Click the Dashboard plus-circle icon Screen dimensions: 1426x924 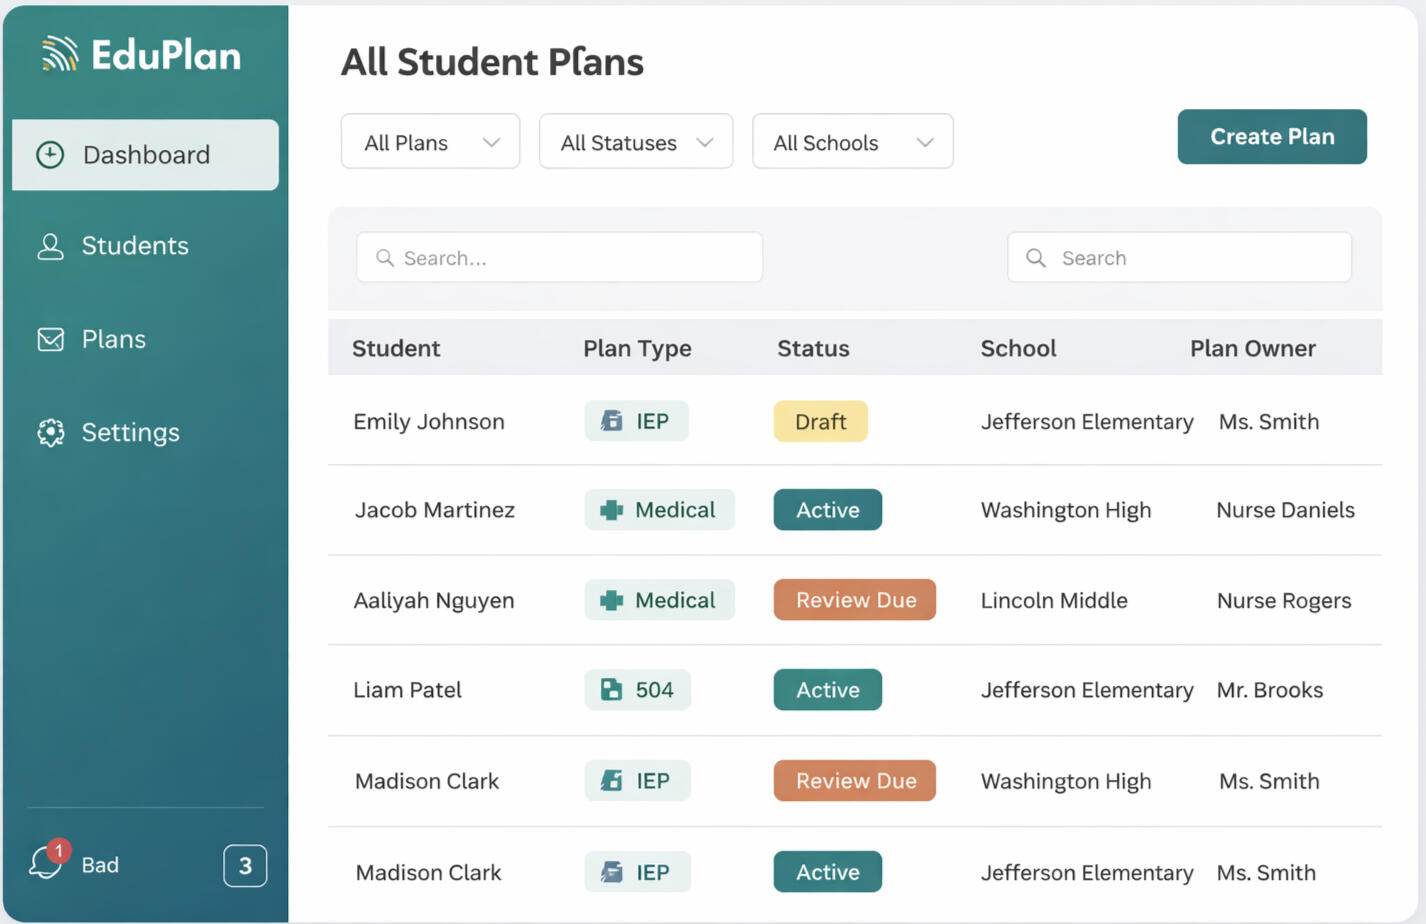[50, 155]
